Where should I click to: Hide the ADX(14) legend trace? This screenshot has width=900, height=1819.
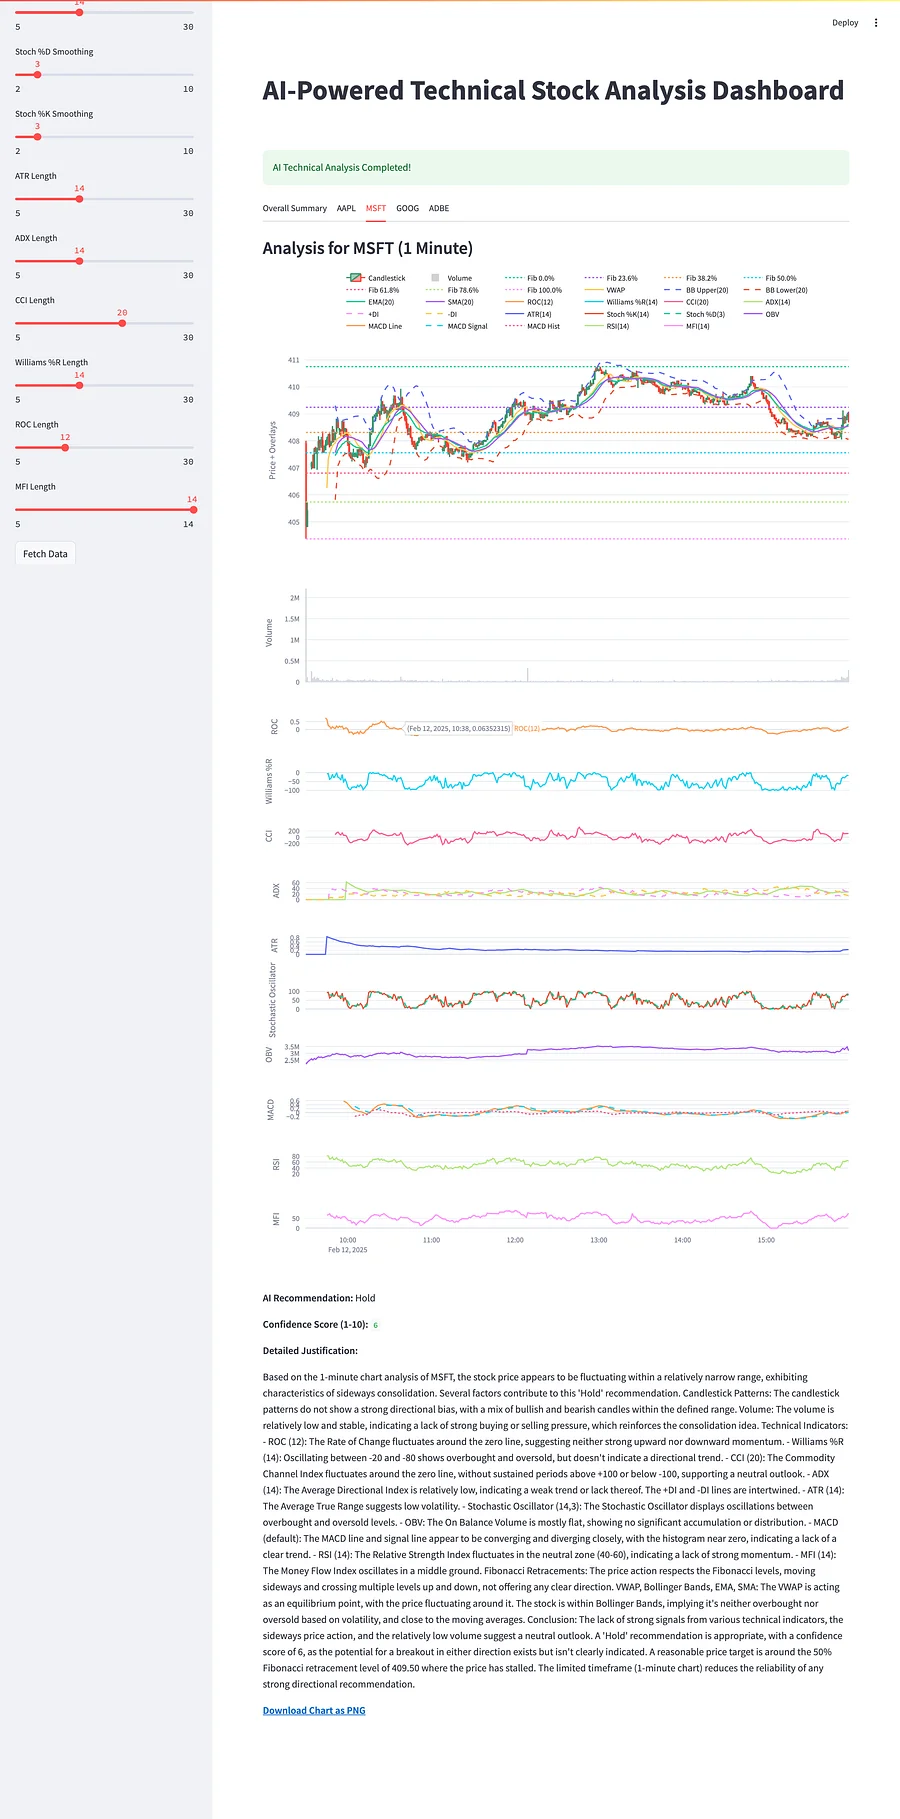click(768, 302)
